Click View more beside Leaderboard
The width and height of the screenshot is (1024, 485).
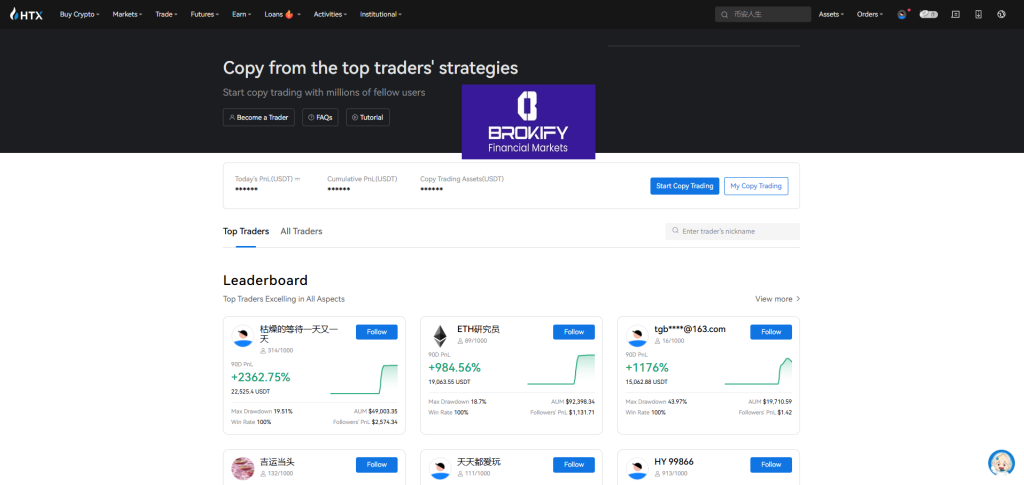click(x=777, y=299)
